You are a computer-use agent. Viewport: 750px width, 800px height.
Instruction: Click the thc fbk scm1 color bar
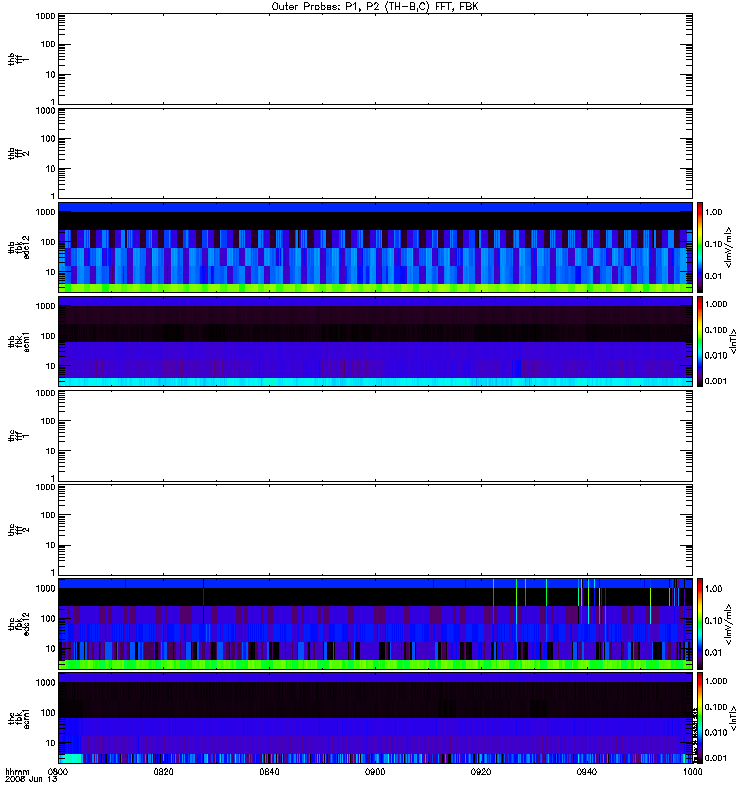click(700, 718)
